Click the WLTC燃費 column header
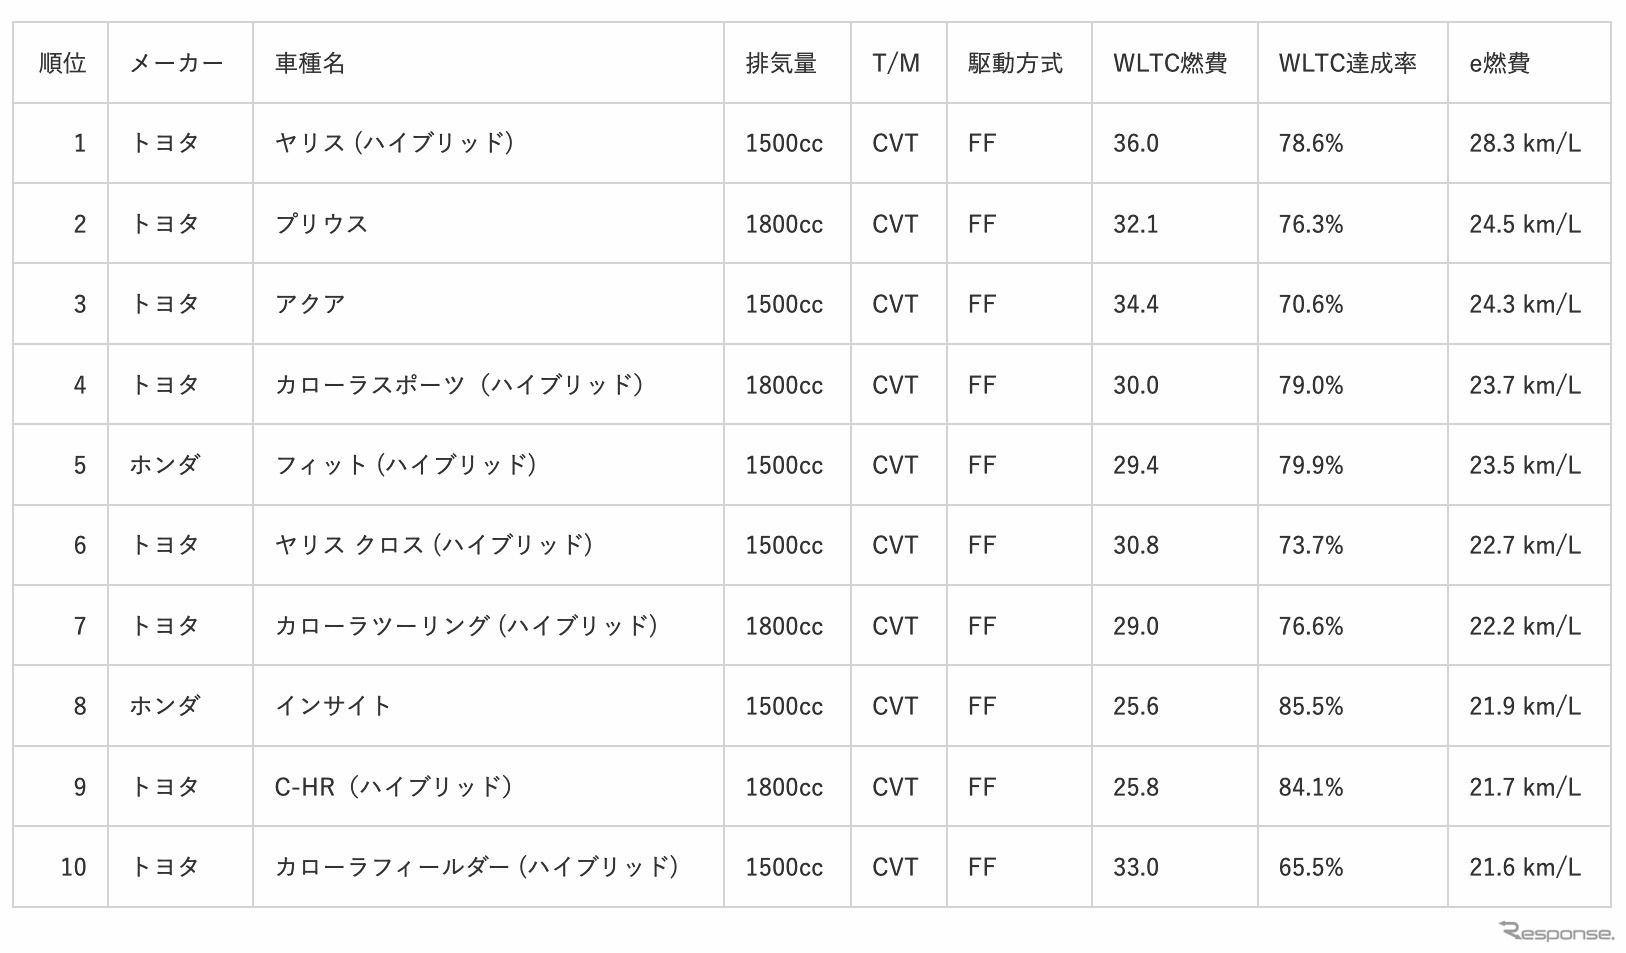The height and width of the screenshot is (953, 1626). pos(1169,63)
